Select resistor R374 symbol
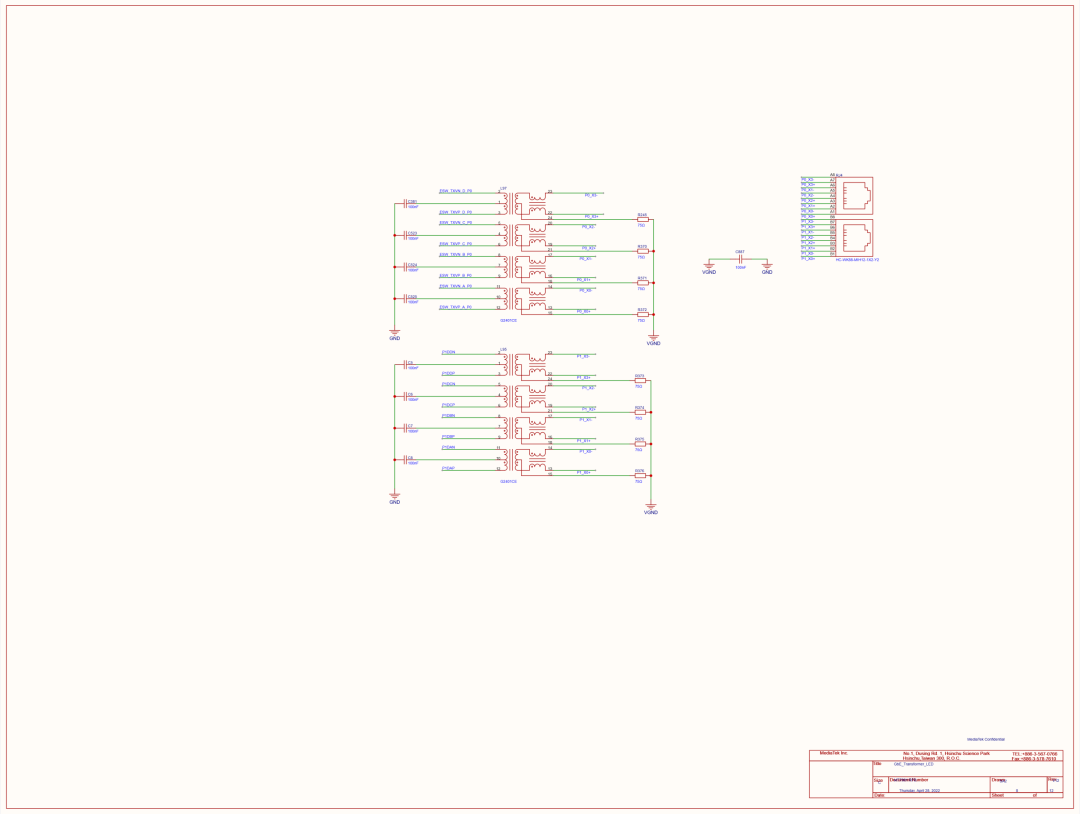Viewport: 1080px width, 814px height. [640, 412]
